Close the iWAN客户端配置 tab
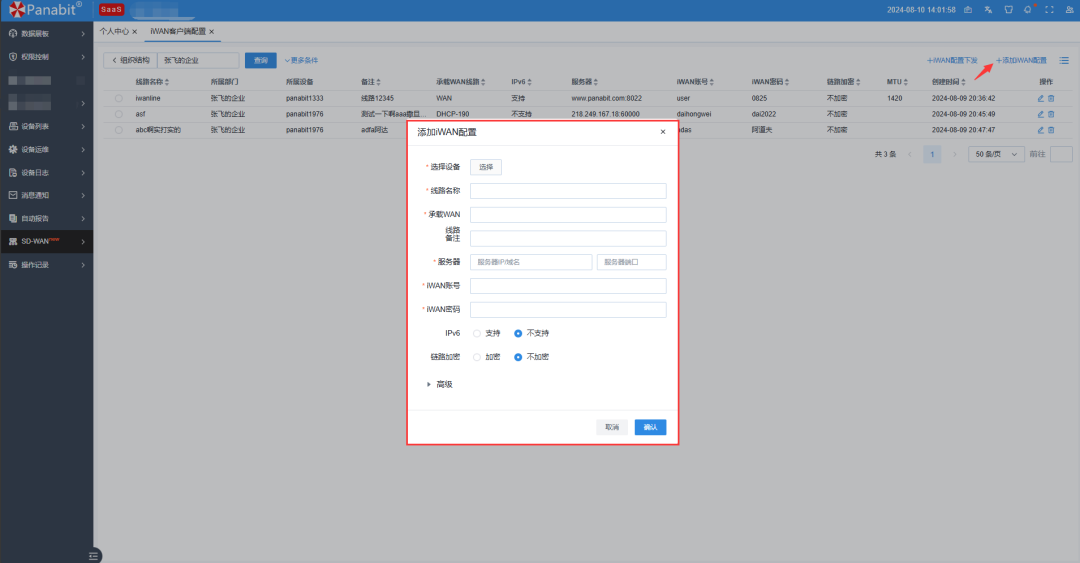The image size is (1080, 563). [x=211, y=32]
